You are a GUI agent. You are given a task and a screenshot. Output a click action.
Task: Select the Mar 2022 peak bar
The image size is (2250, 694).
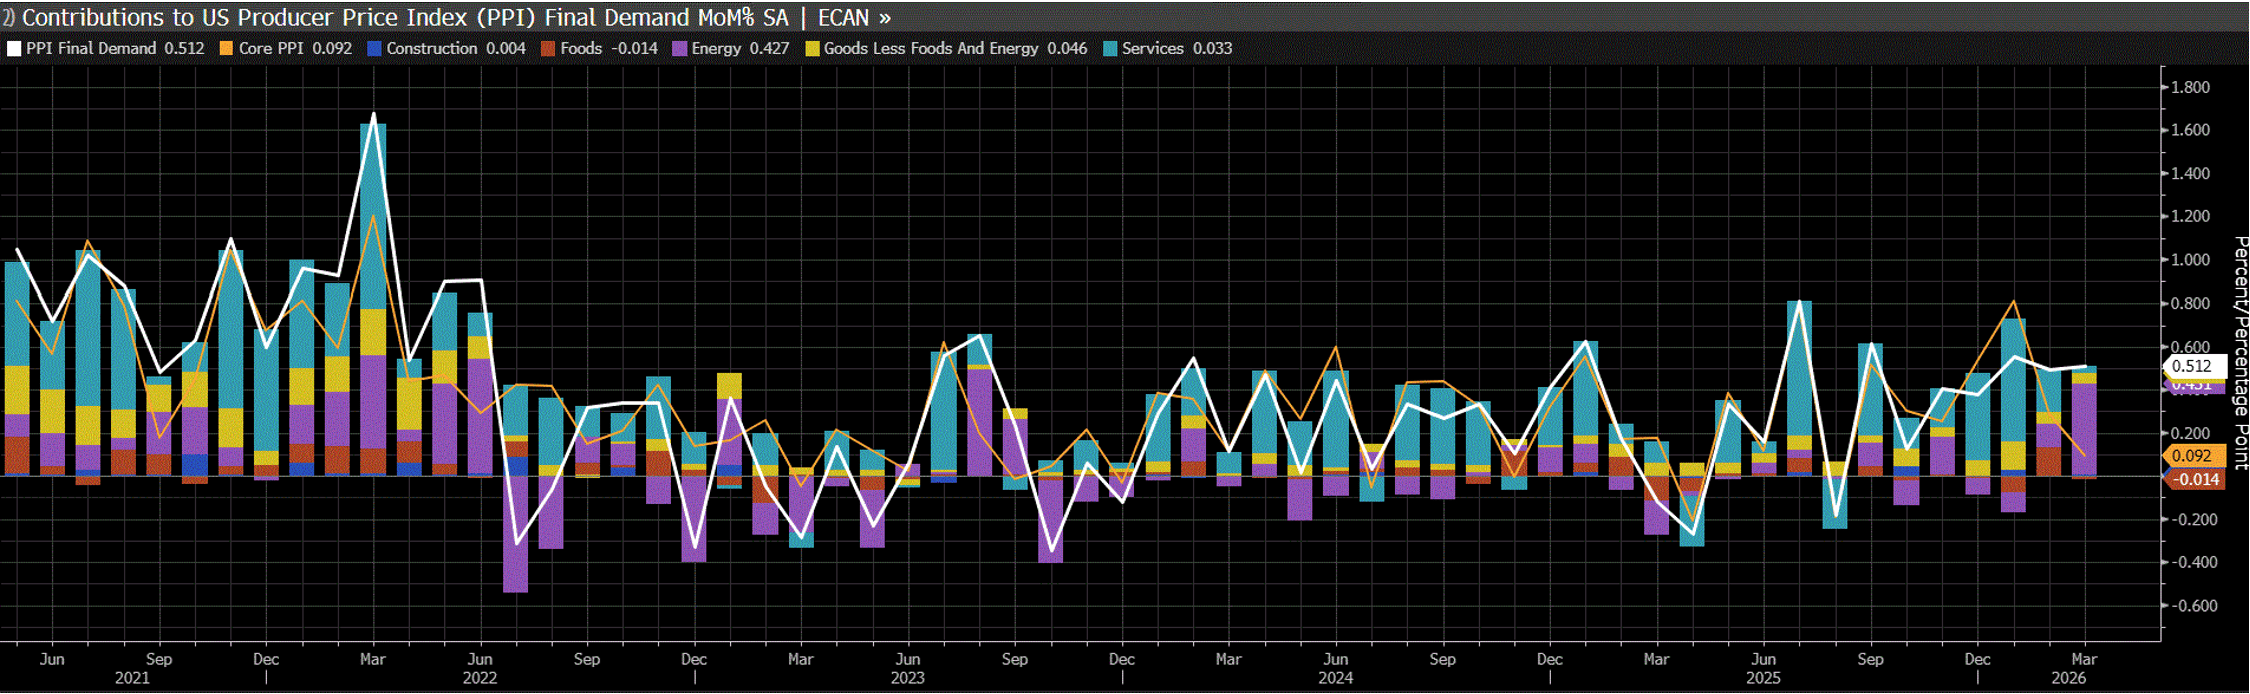(373, 300)
